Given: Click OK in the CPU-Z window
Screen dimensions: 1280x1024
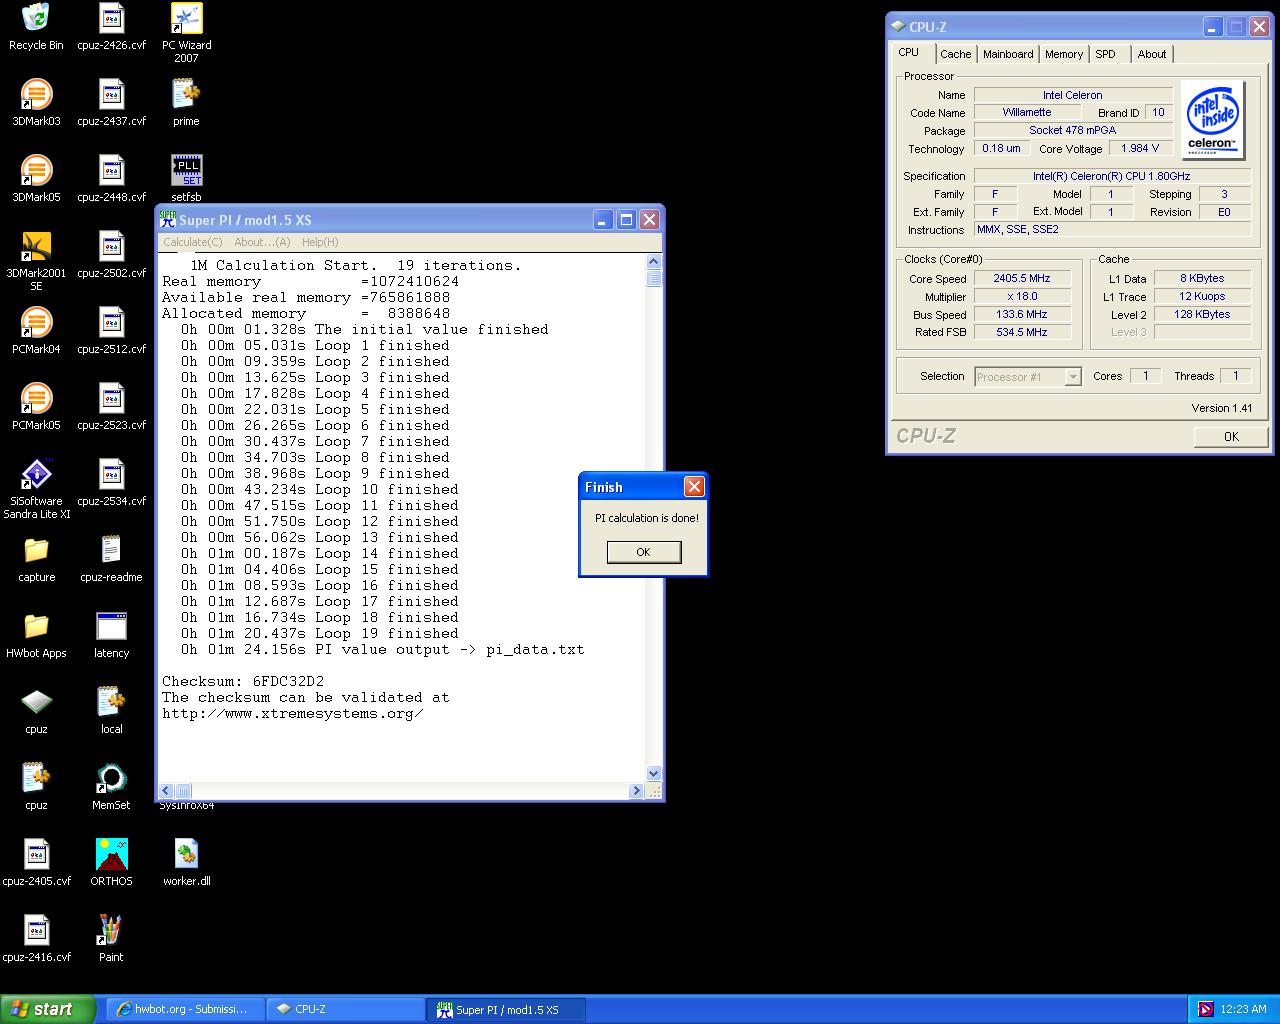Looking at the screenshot, I should 1231,436.
